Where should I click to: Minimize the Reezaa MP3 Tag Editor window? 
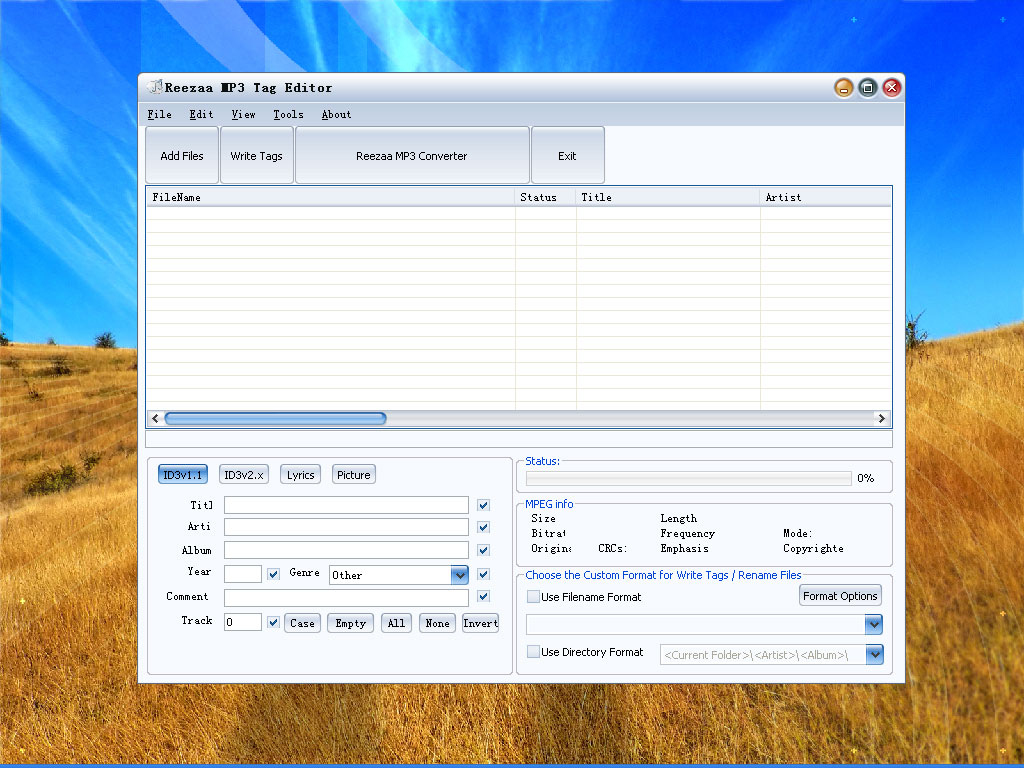tap(844, 88)
